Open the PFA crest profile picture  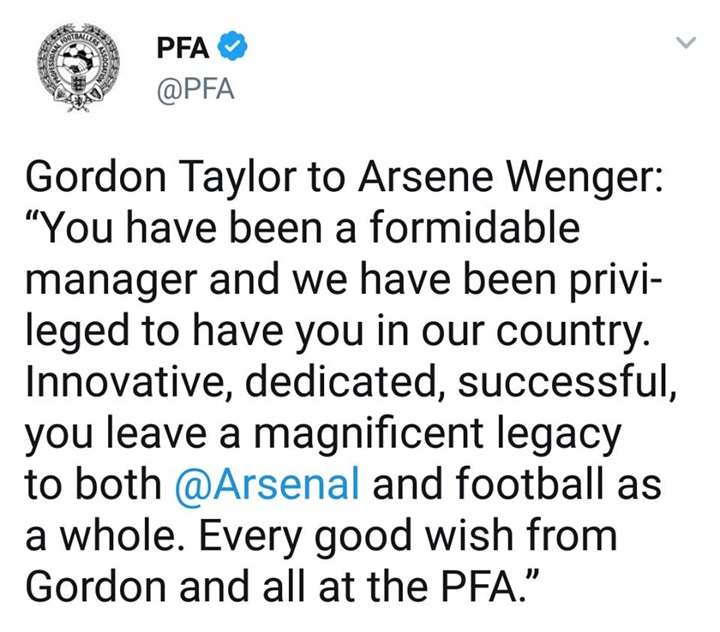coord(79,68)
